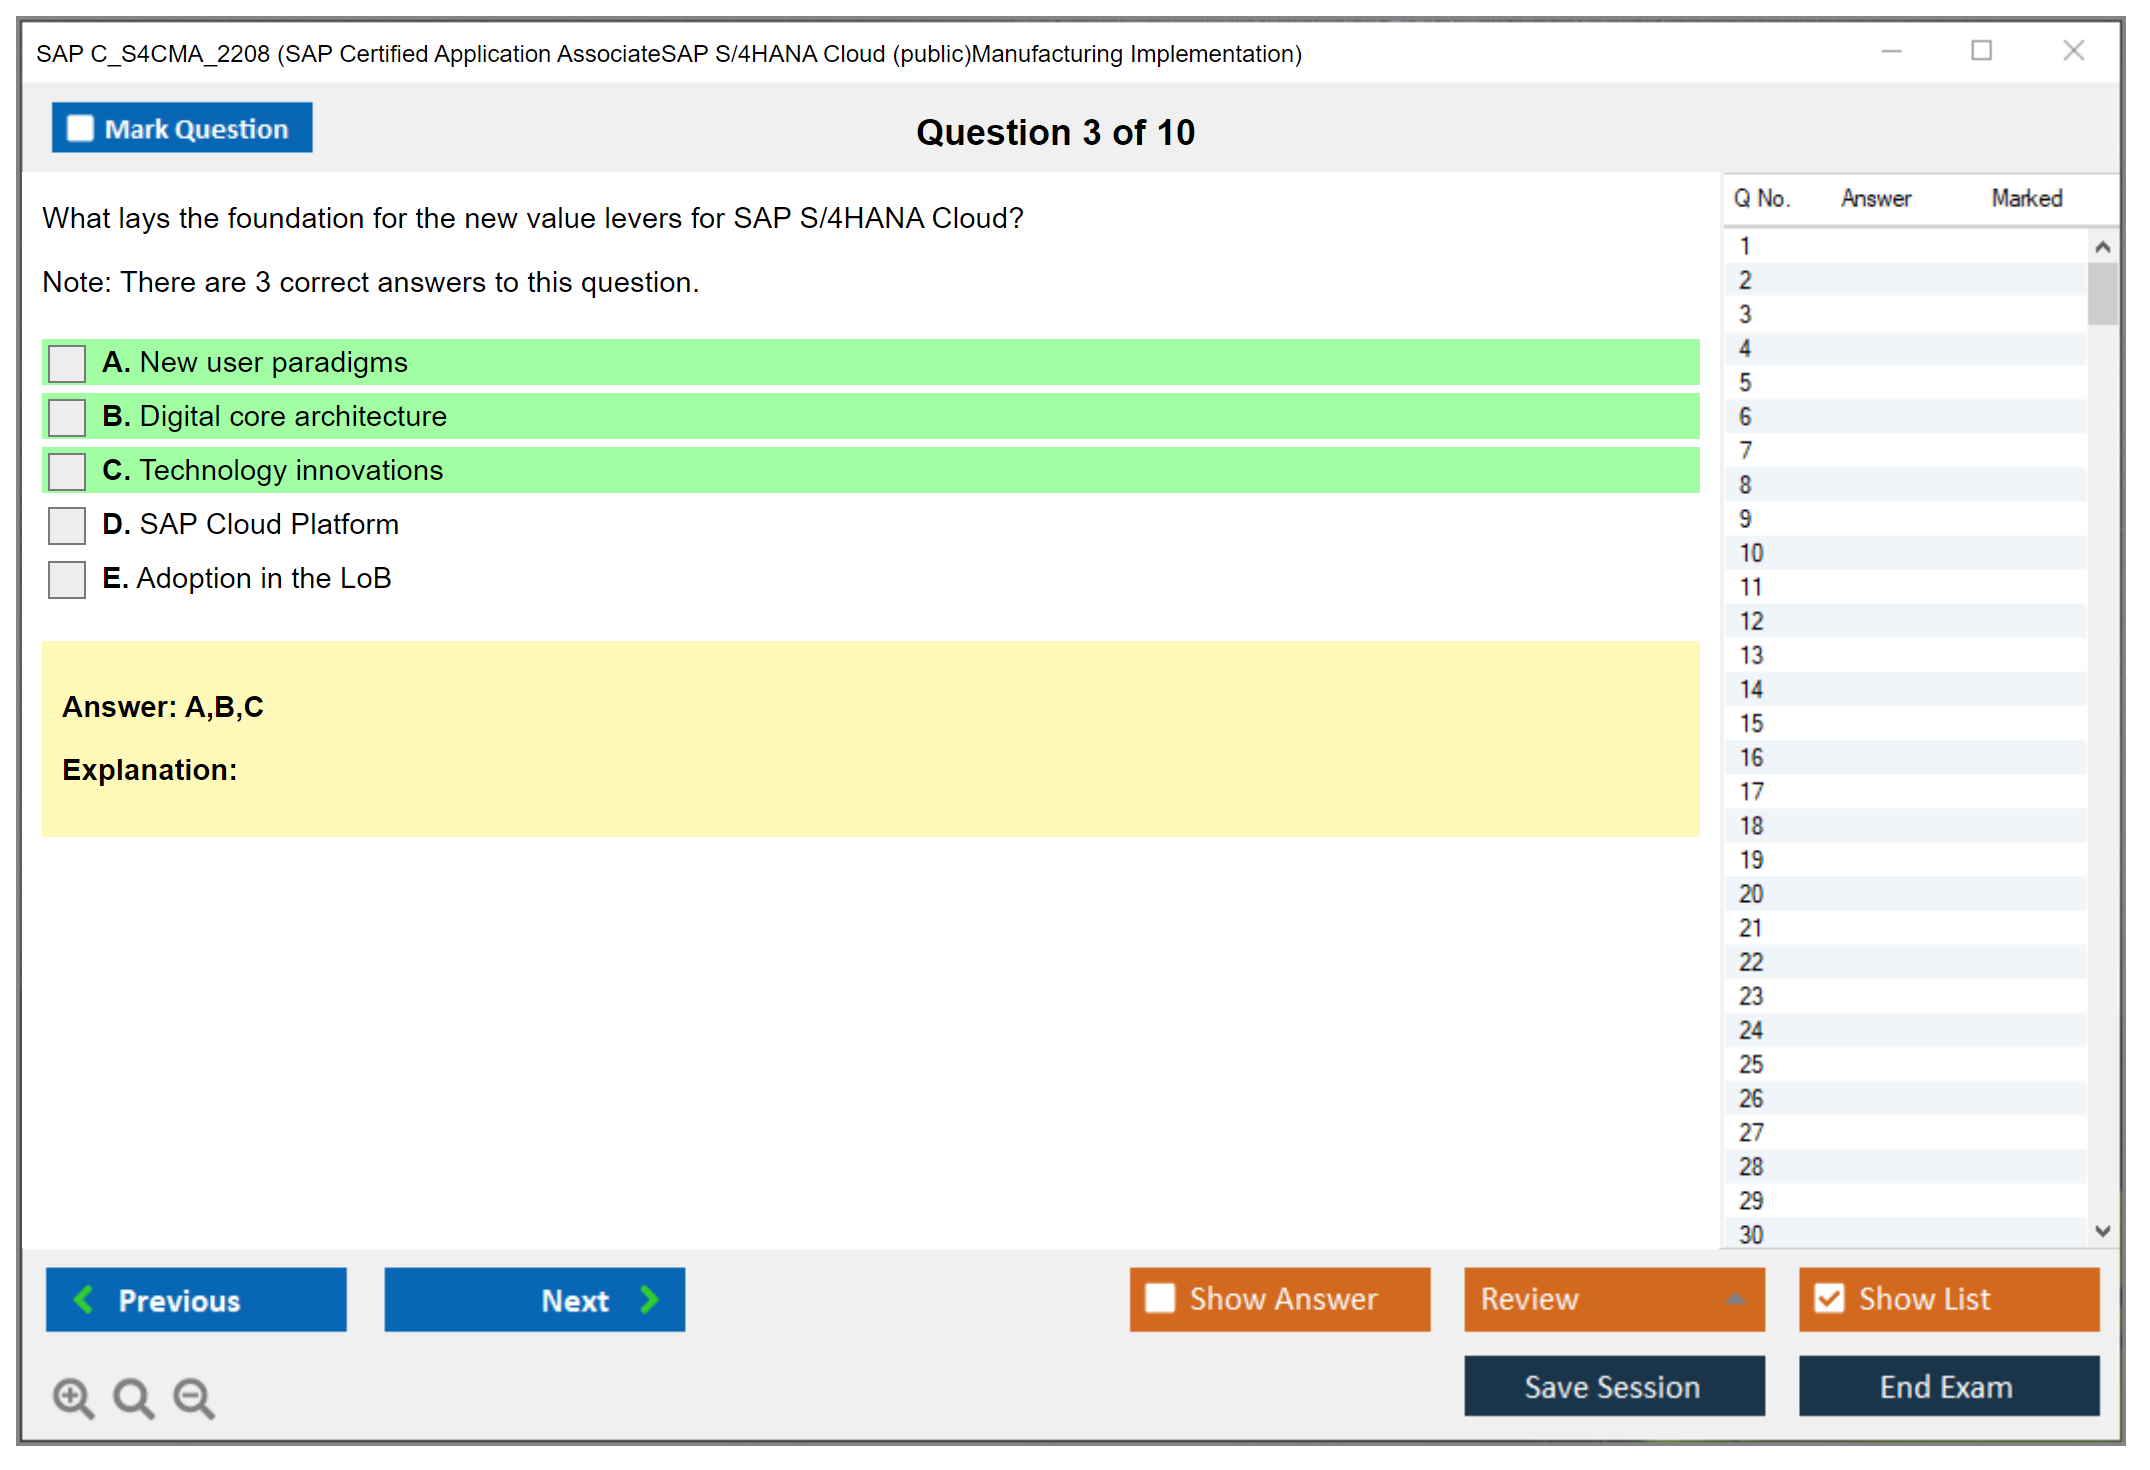Toggle the Show Answer checkbox
The image size is (2150, 1470).
(1160, 1298)
